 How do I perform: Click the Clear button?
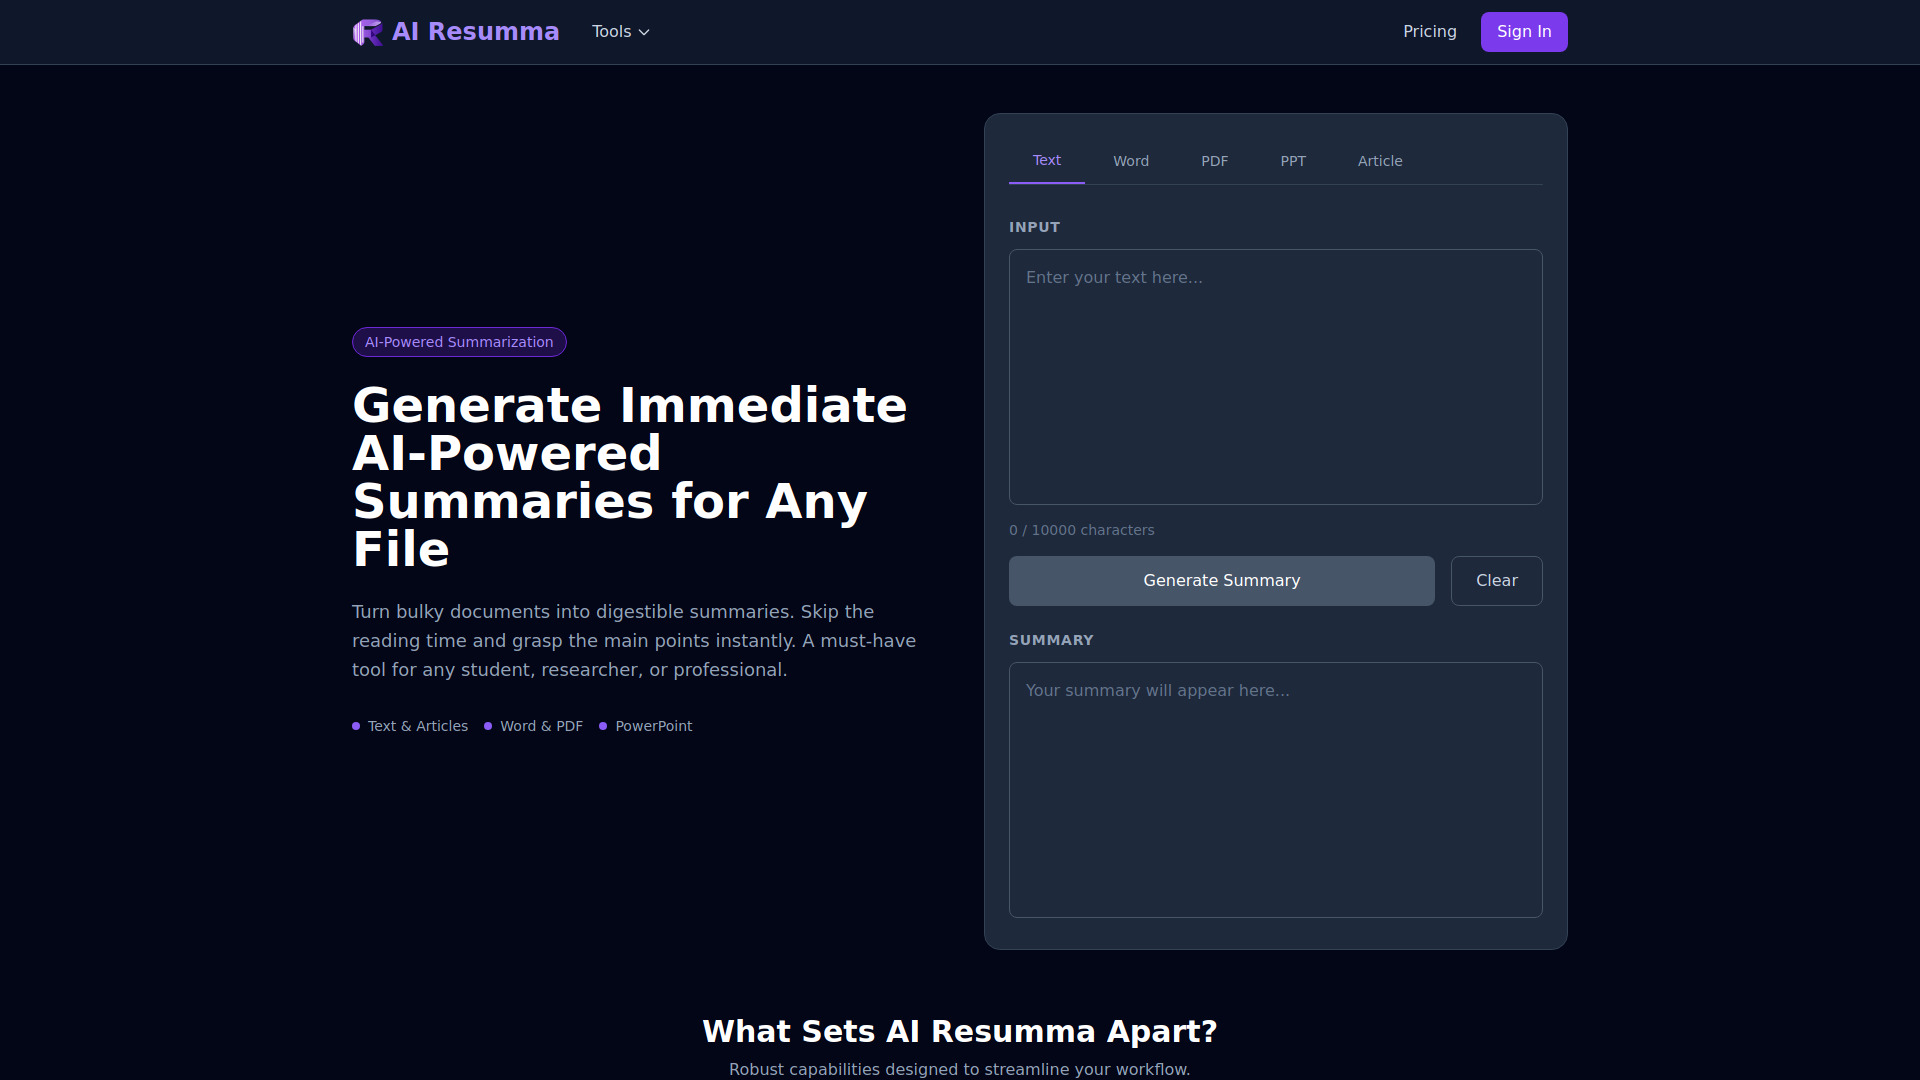(x=1497, y=581)
